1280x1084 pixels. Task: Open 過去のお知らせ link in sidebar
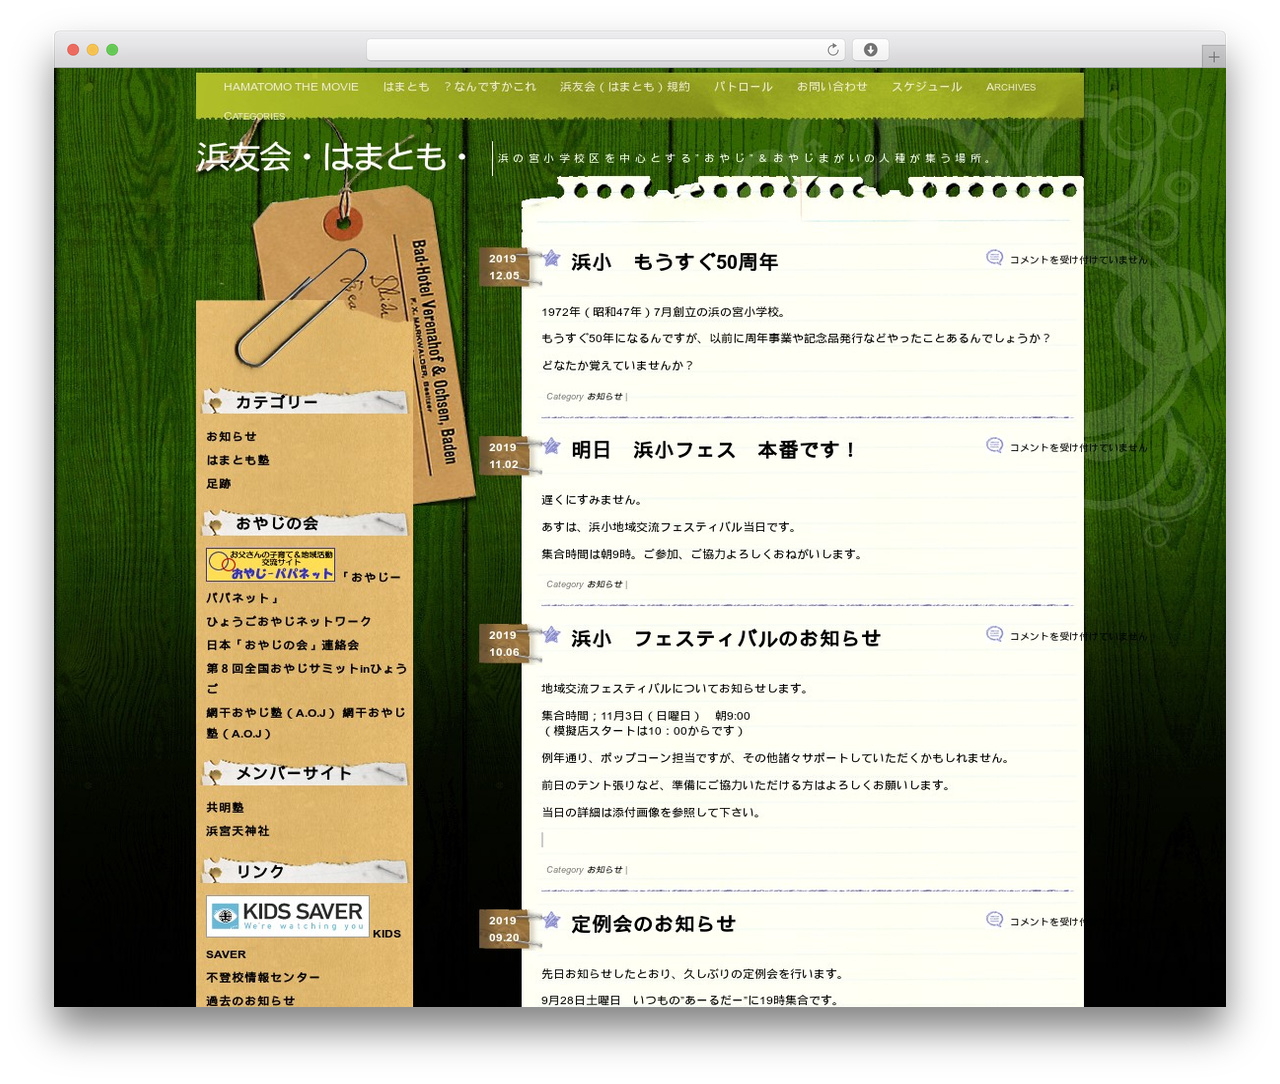251,1000
